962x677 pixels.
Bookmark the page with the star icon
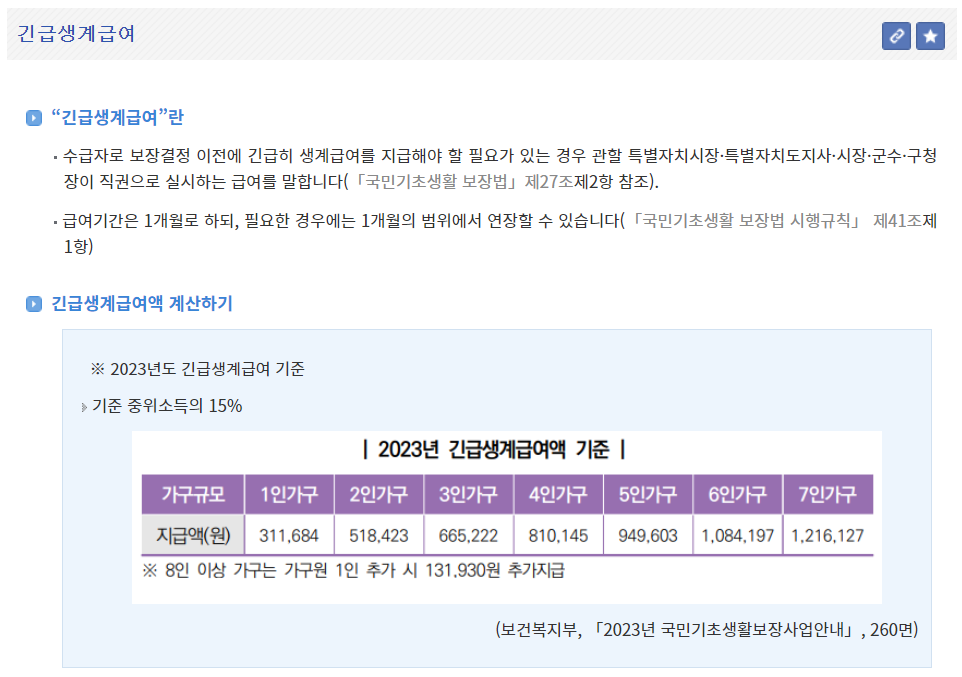pyautogui.click(x=931, y=36)
